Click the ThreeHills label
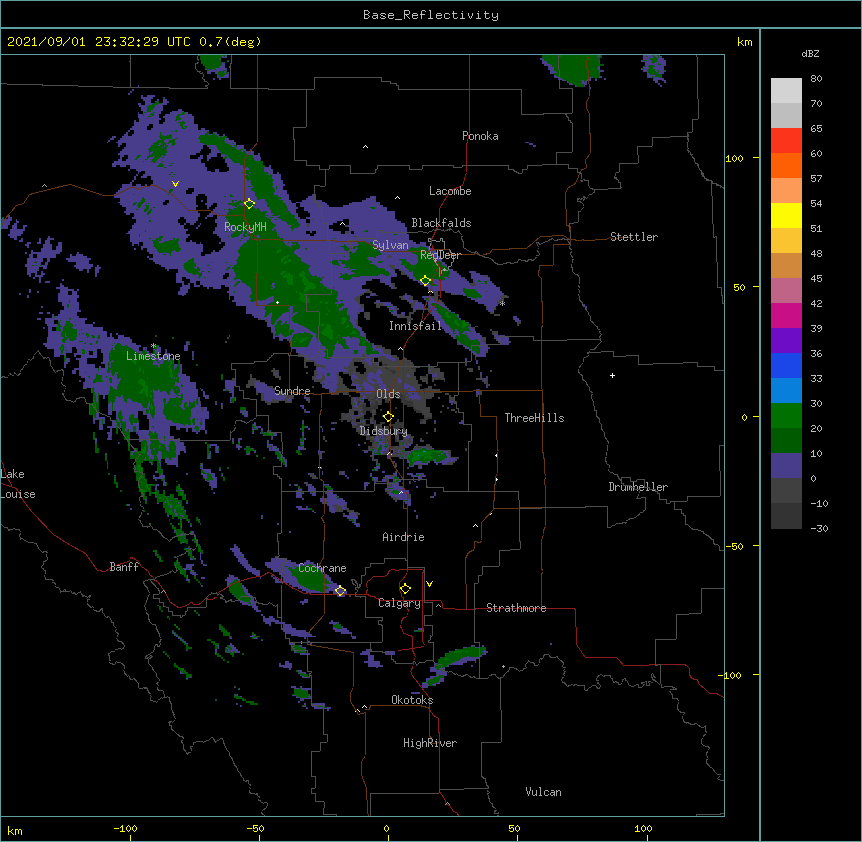Screen dimensions: 862x842 (x=534, y=418)
